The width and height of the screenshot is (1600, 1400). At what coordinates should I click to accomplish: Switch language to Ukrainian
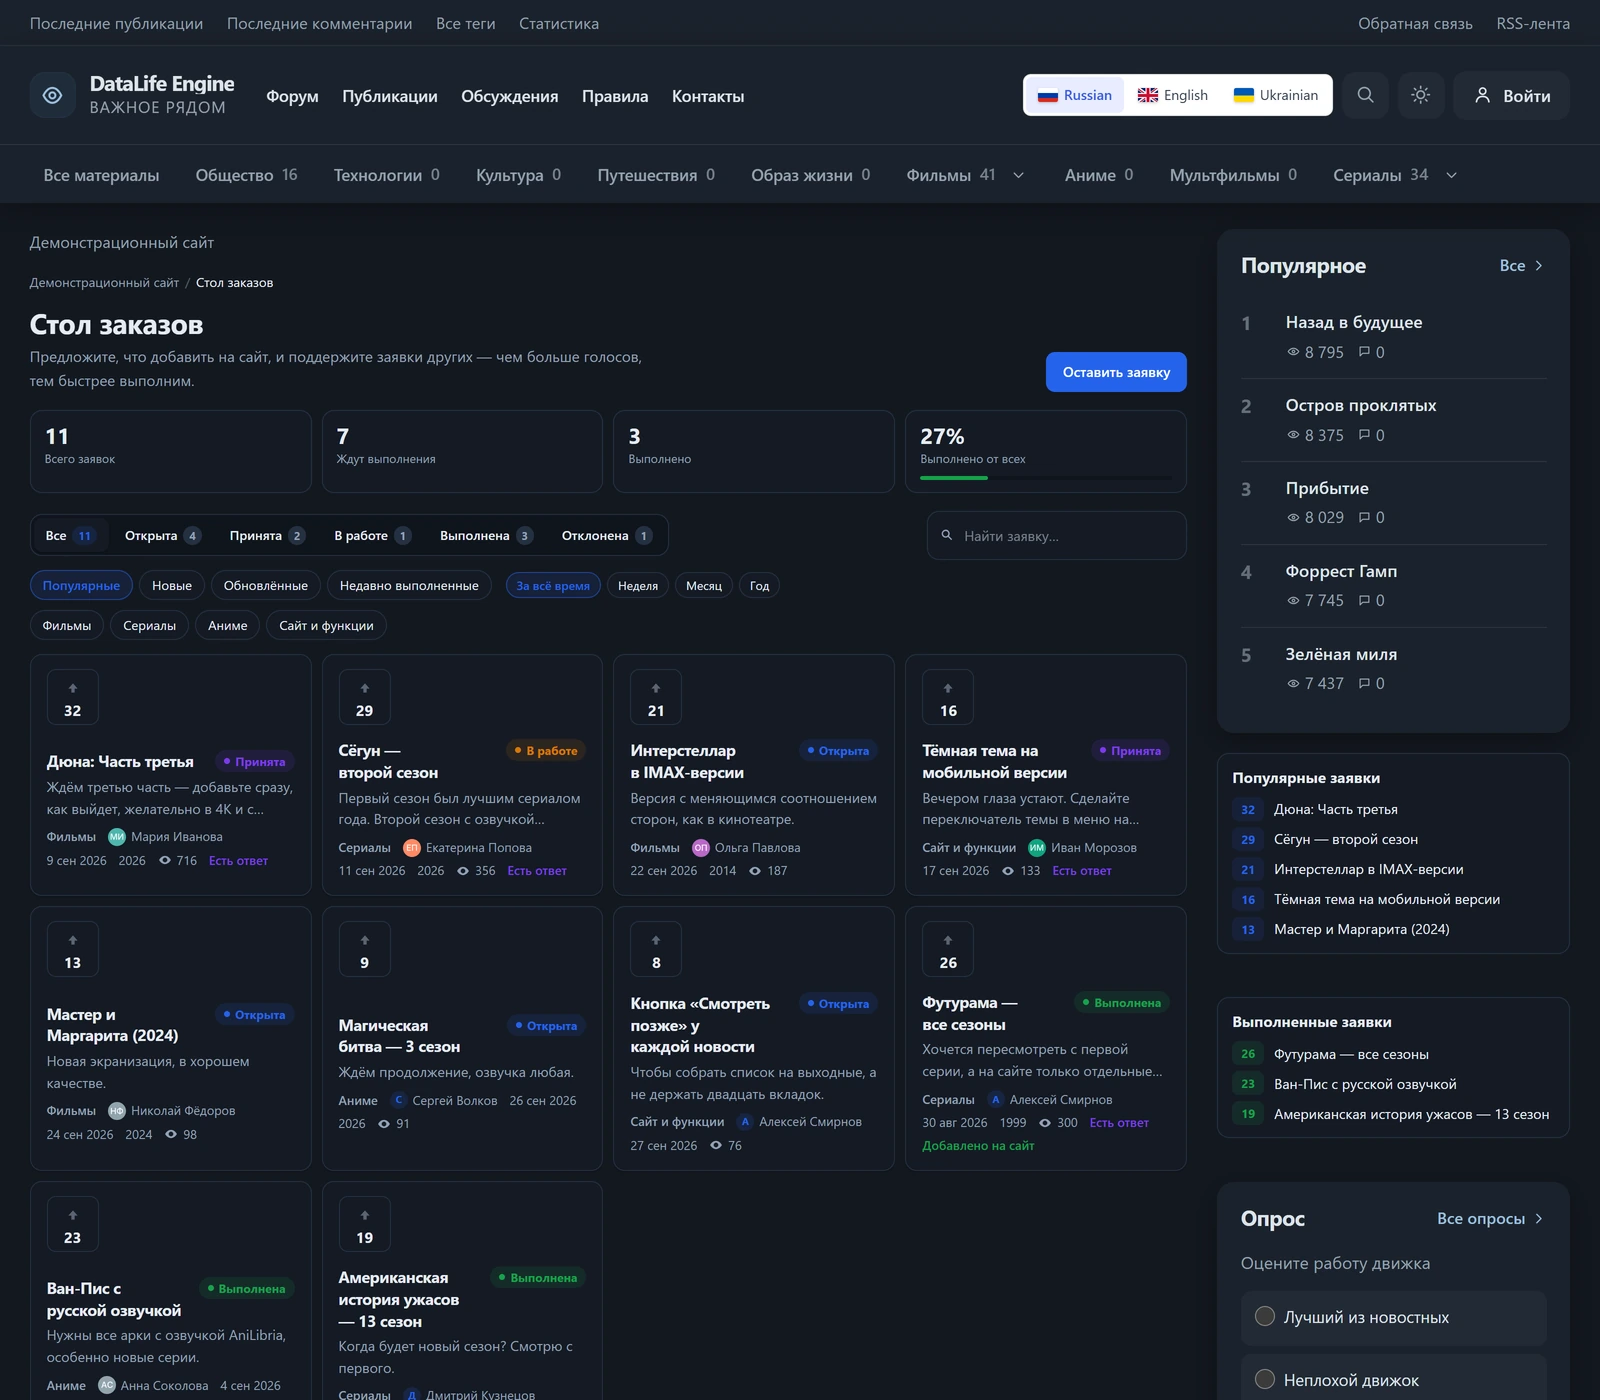(x=1275, y=95)
